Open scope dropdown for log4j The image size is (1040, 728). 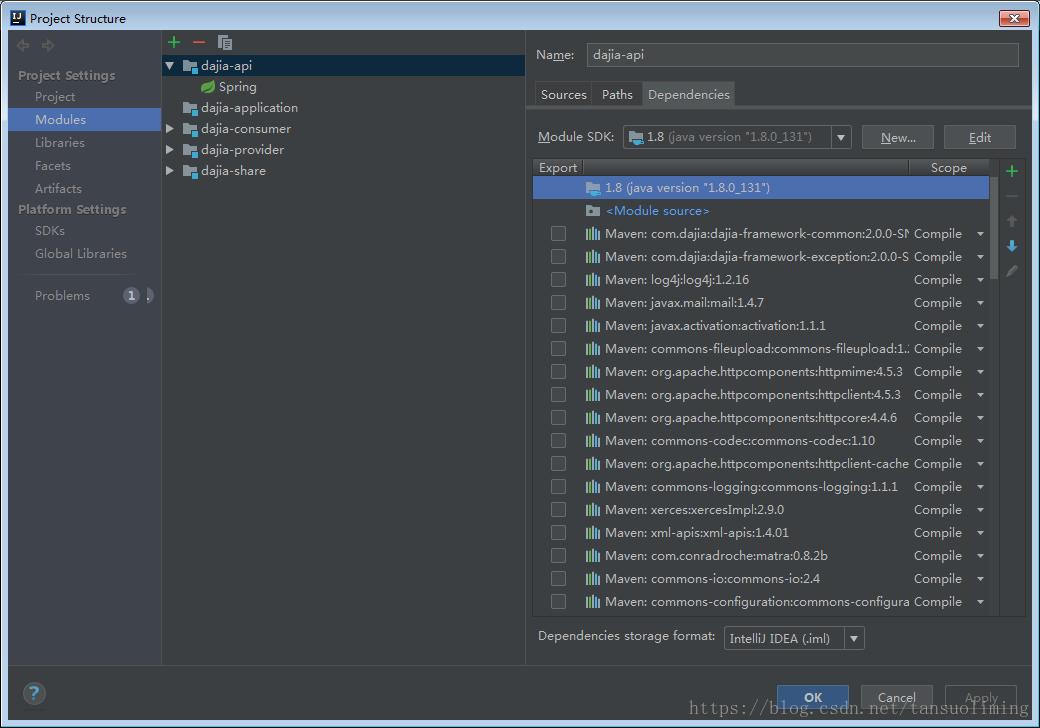click(x=980, y=280)
